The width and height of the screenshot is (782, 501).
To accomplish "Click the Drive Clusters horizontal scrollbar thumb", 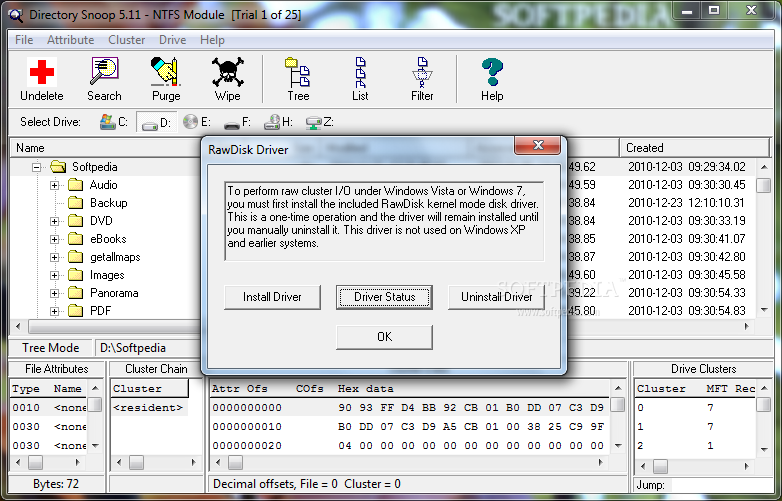I will tap(660, 466).
